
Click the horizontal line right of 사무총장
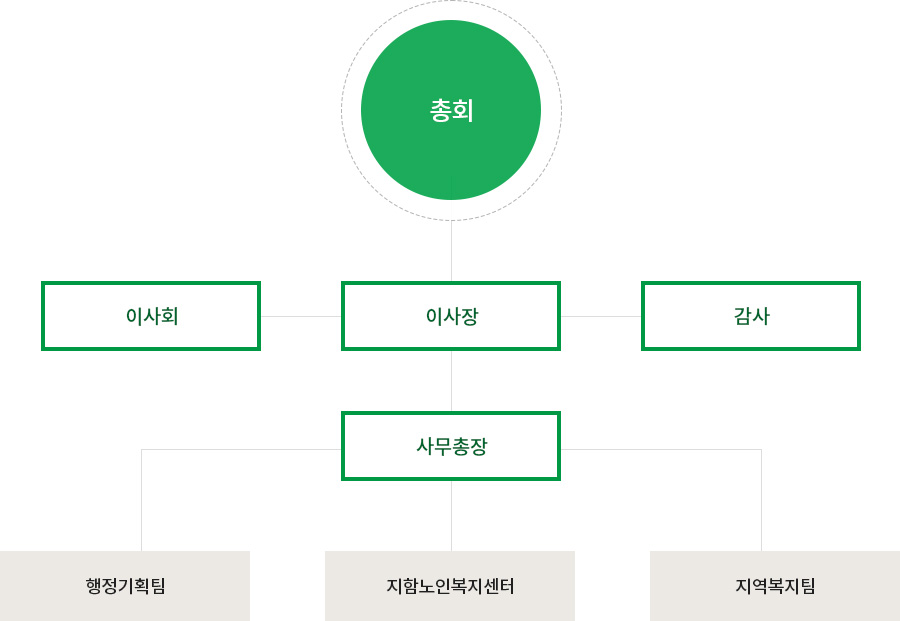(x=661, y=449)
